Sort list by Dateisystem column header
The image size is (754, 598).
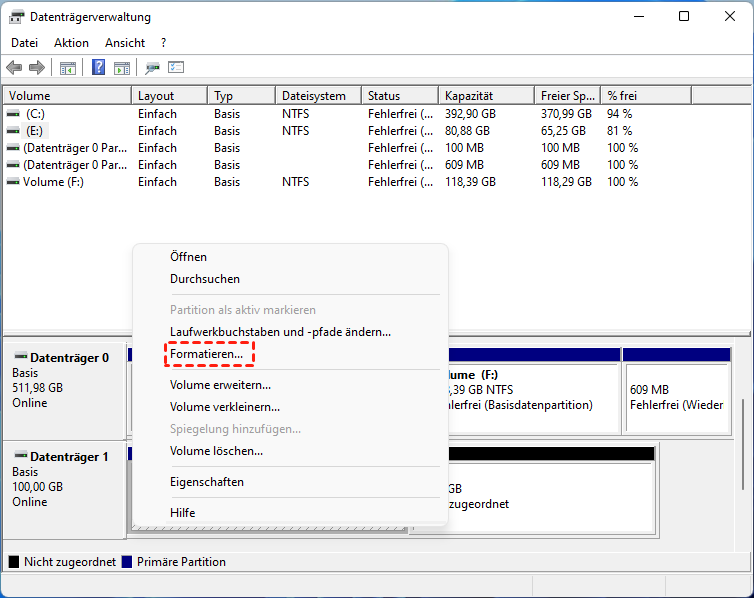tap(314, 96)
